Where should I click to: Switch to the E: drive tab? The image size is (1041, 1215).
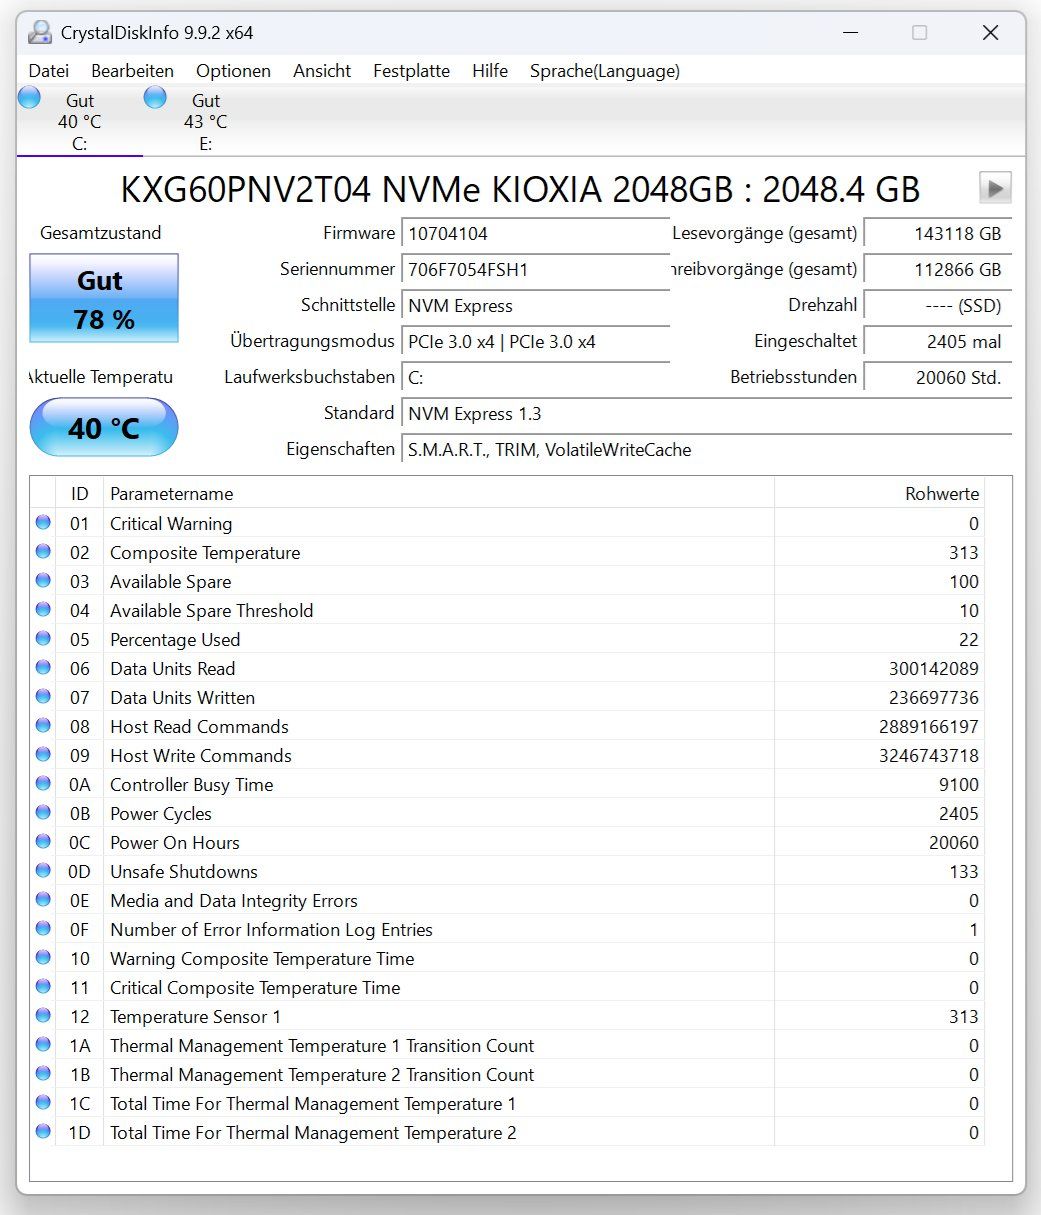point(206,121)
